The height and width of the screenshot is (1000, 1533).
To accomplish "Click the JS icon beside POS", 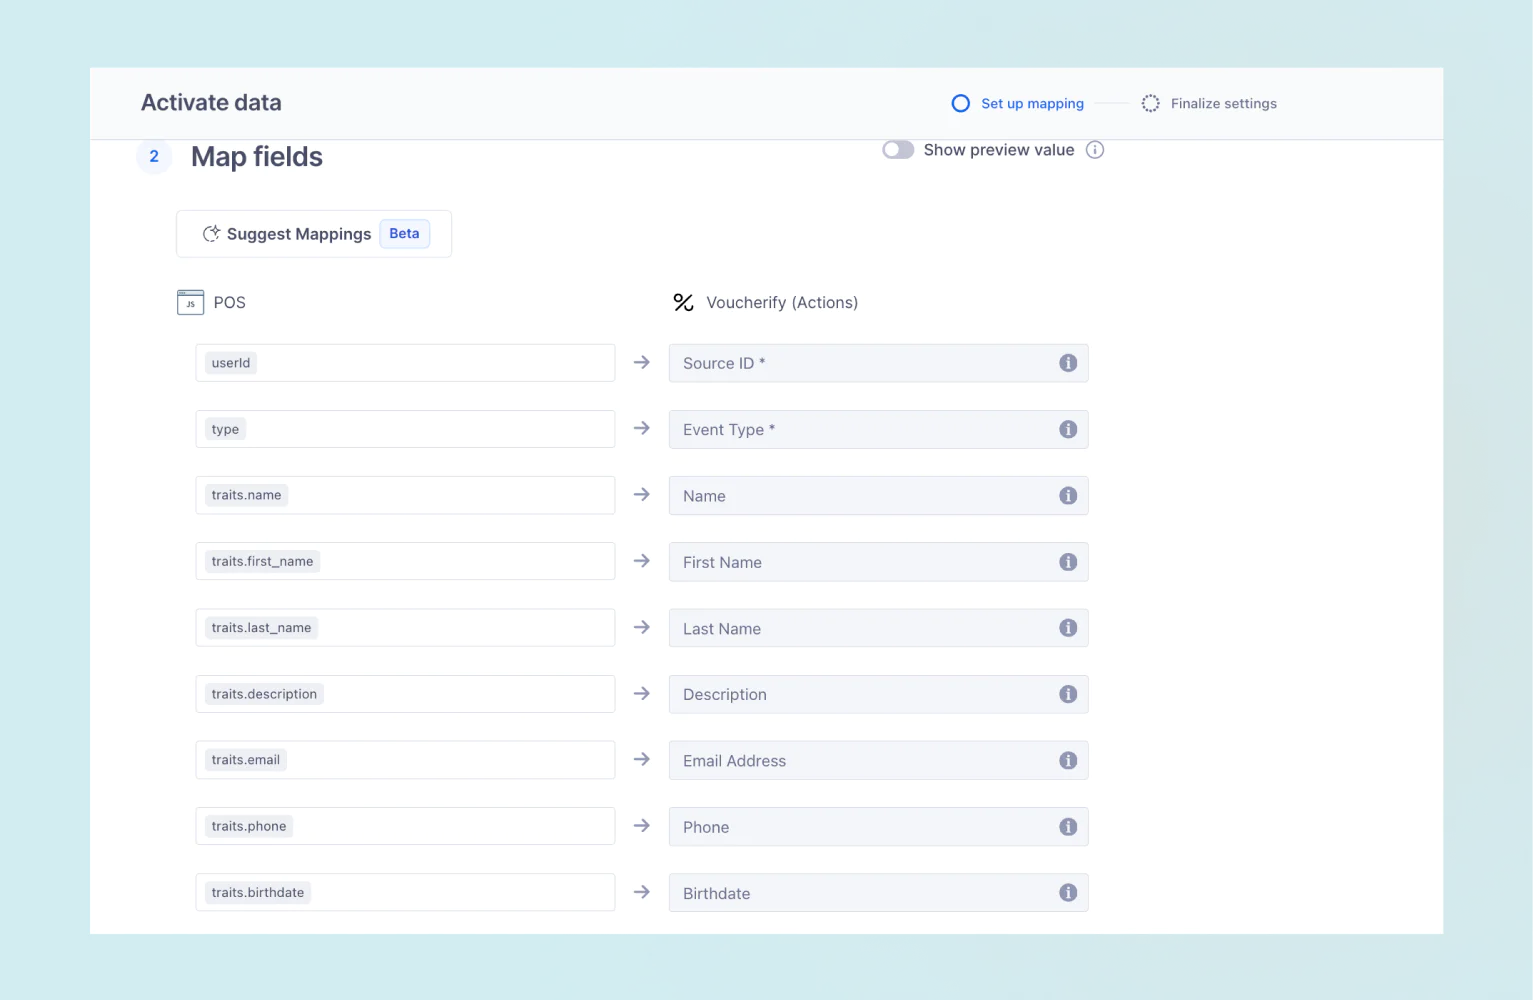I will tap(190, 302).
